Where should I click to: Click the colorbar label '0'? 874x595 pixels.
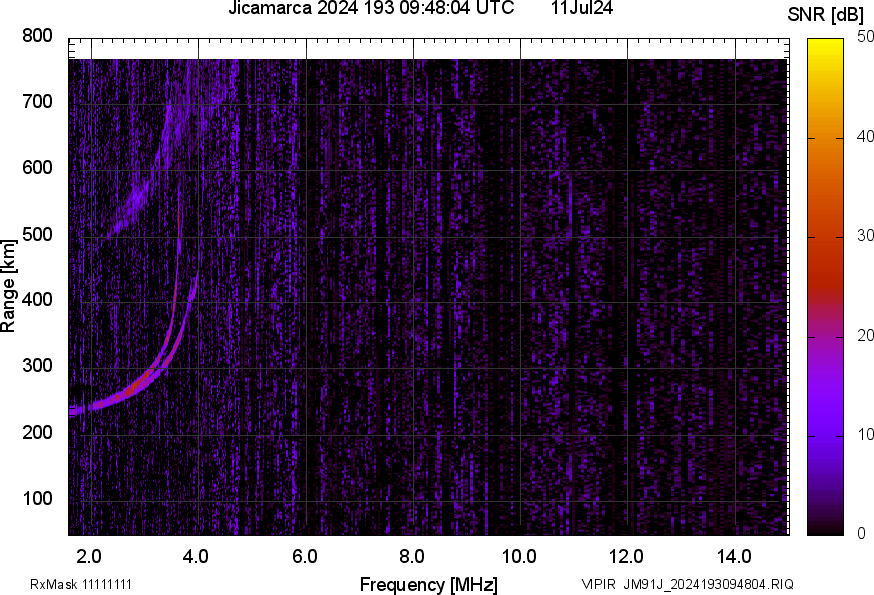tap(862, 534)
